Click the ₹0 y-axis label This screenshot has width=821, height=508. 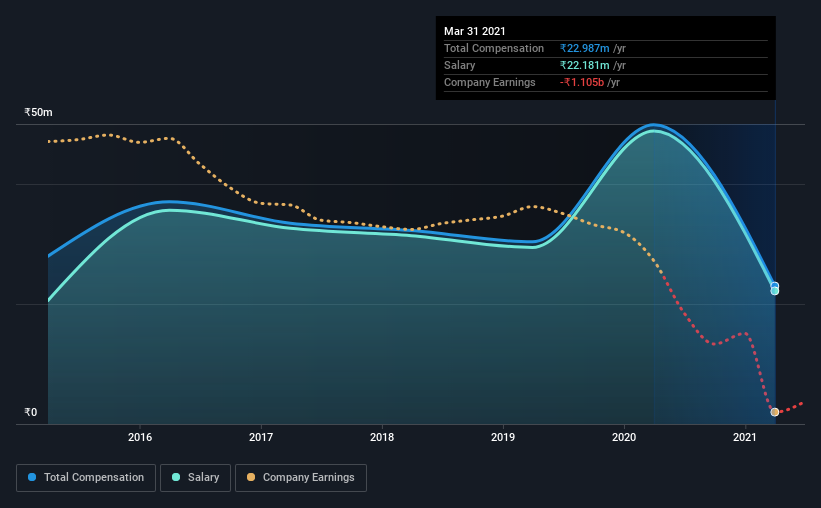tap(31, 412)
